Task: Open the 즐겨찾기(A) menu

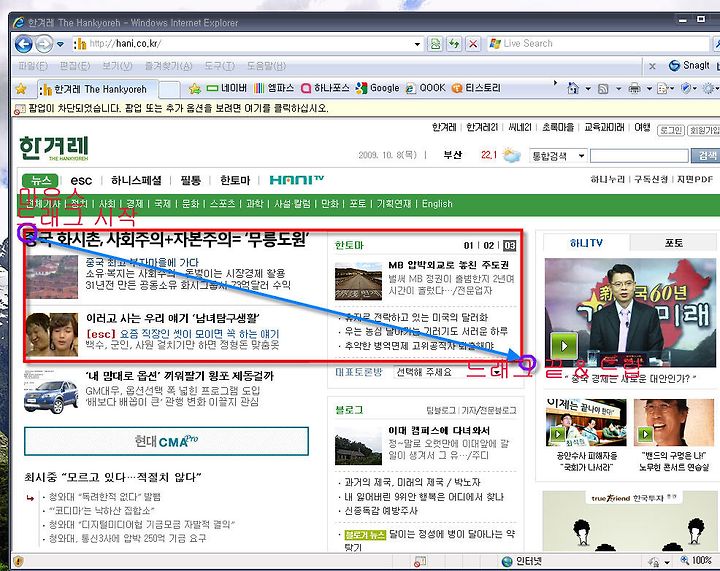Action: tap(169, 66)
